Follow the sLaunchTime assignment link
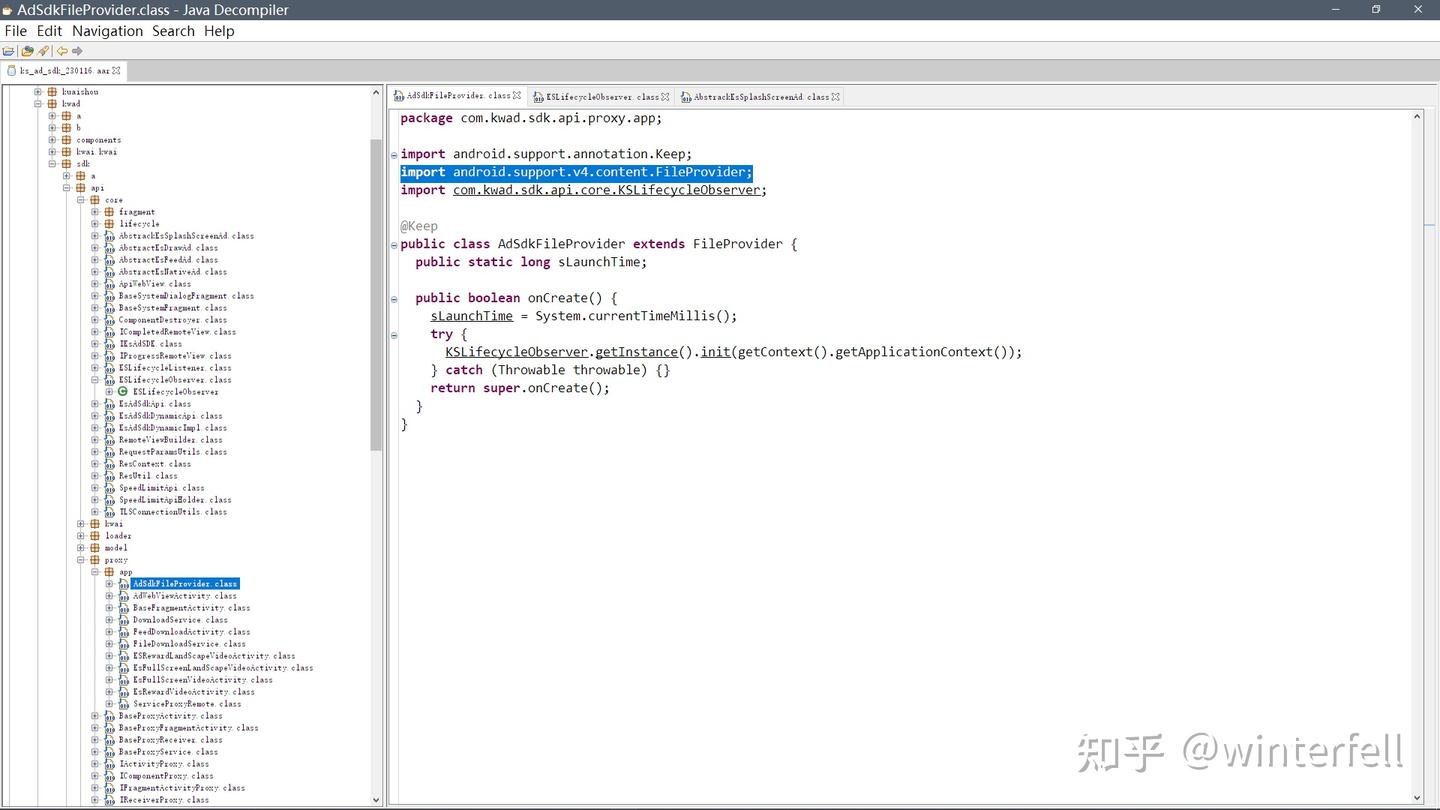This screenshot has width=1440, height=810. [x=472, y=316]
